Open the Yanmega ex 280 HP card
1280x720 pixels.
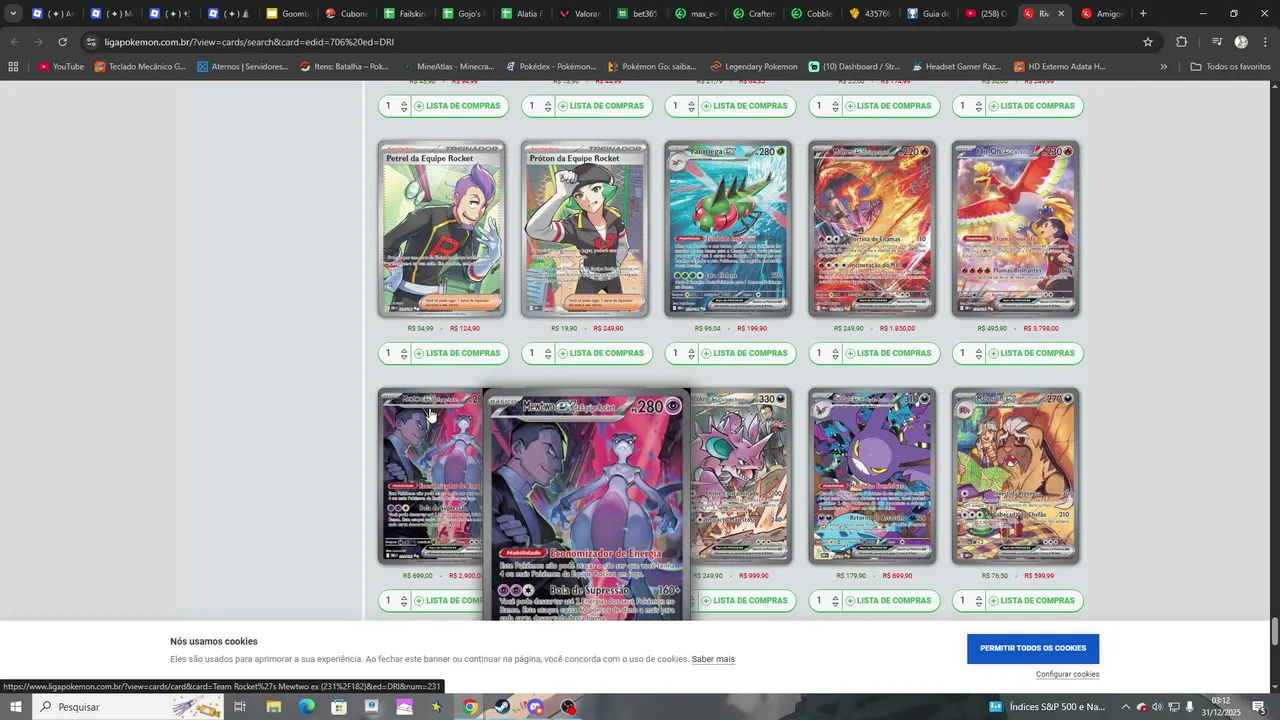(x=729, y=229)
